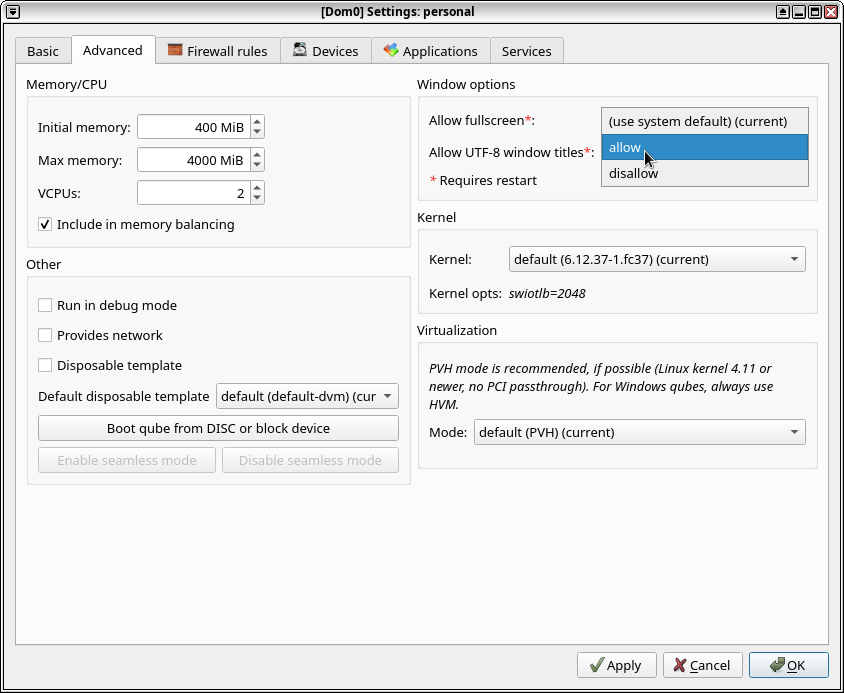
Task: Decrease Max memory with down arrow
Action: (x=258, y=165)
